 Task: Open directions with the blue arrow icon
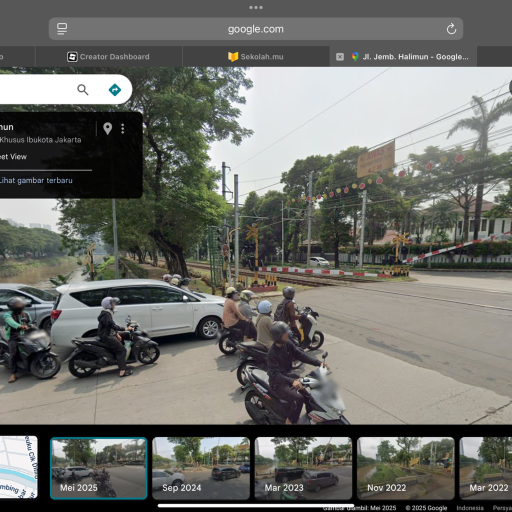(x=115, y=90)
